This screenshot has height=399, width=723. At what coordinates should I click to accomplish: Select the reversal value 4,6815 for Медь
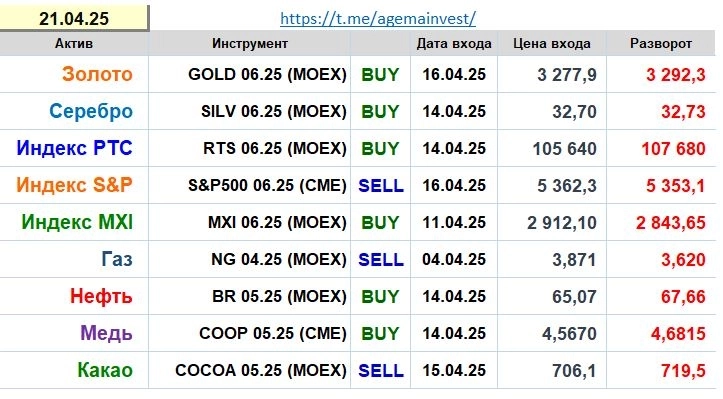coord(678,333)
